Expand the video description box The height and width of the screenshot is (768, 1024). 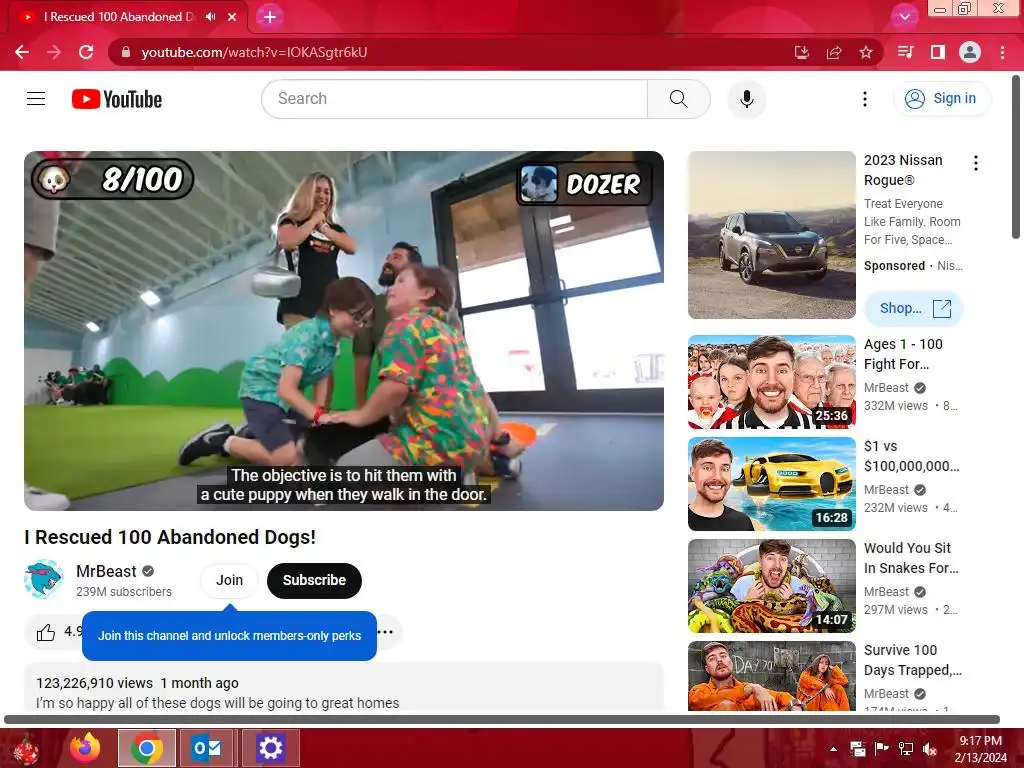(x=344, y=688)
